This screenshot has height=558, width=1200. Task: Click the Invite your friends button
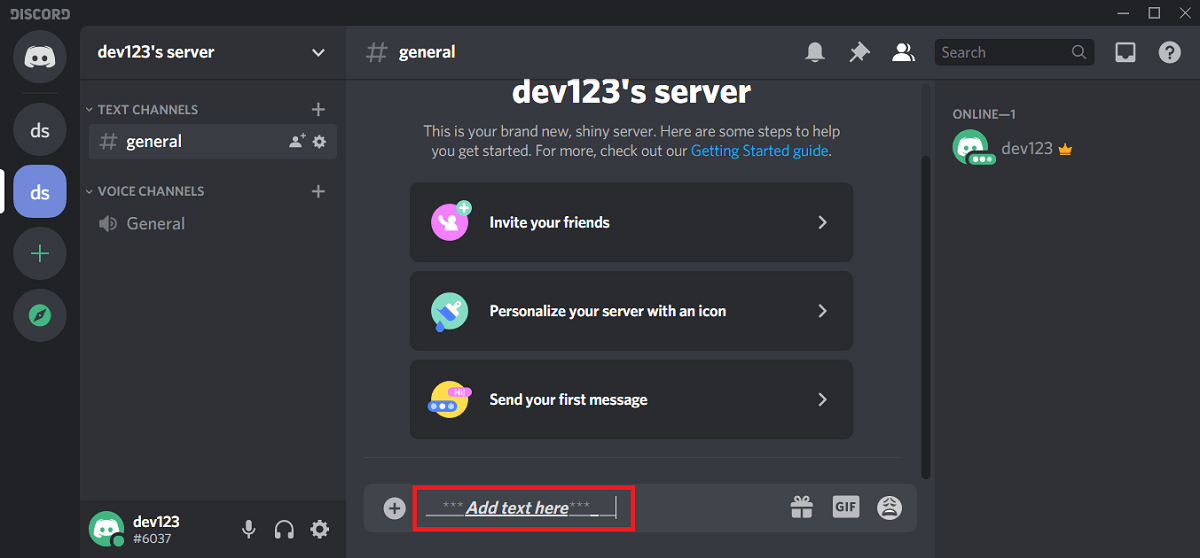(631, 223)
